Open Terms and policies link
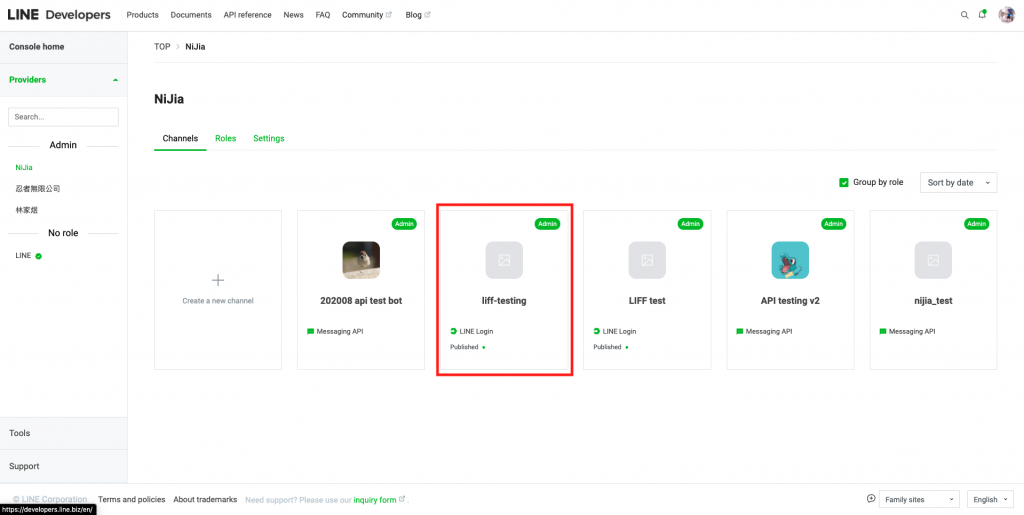1024x515 pixels. tap(132, 499)
